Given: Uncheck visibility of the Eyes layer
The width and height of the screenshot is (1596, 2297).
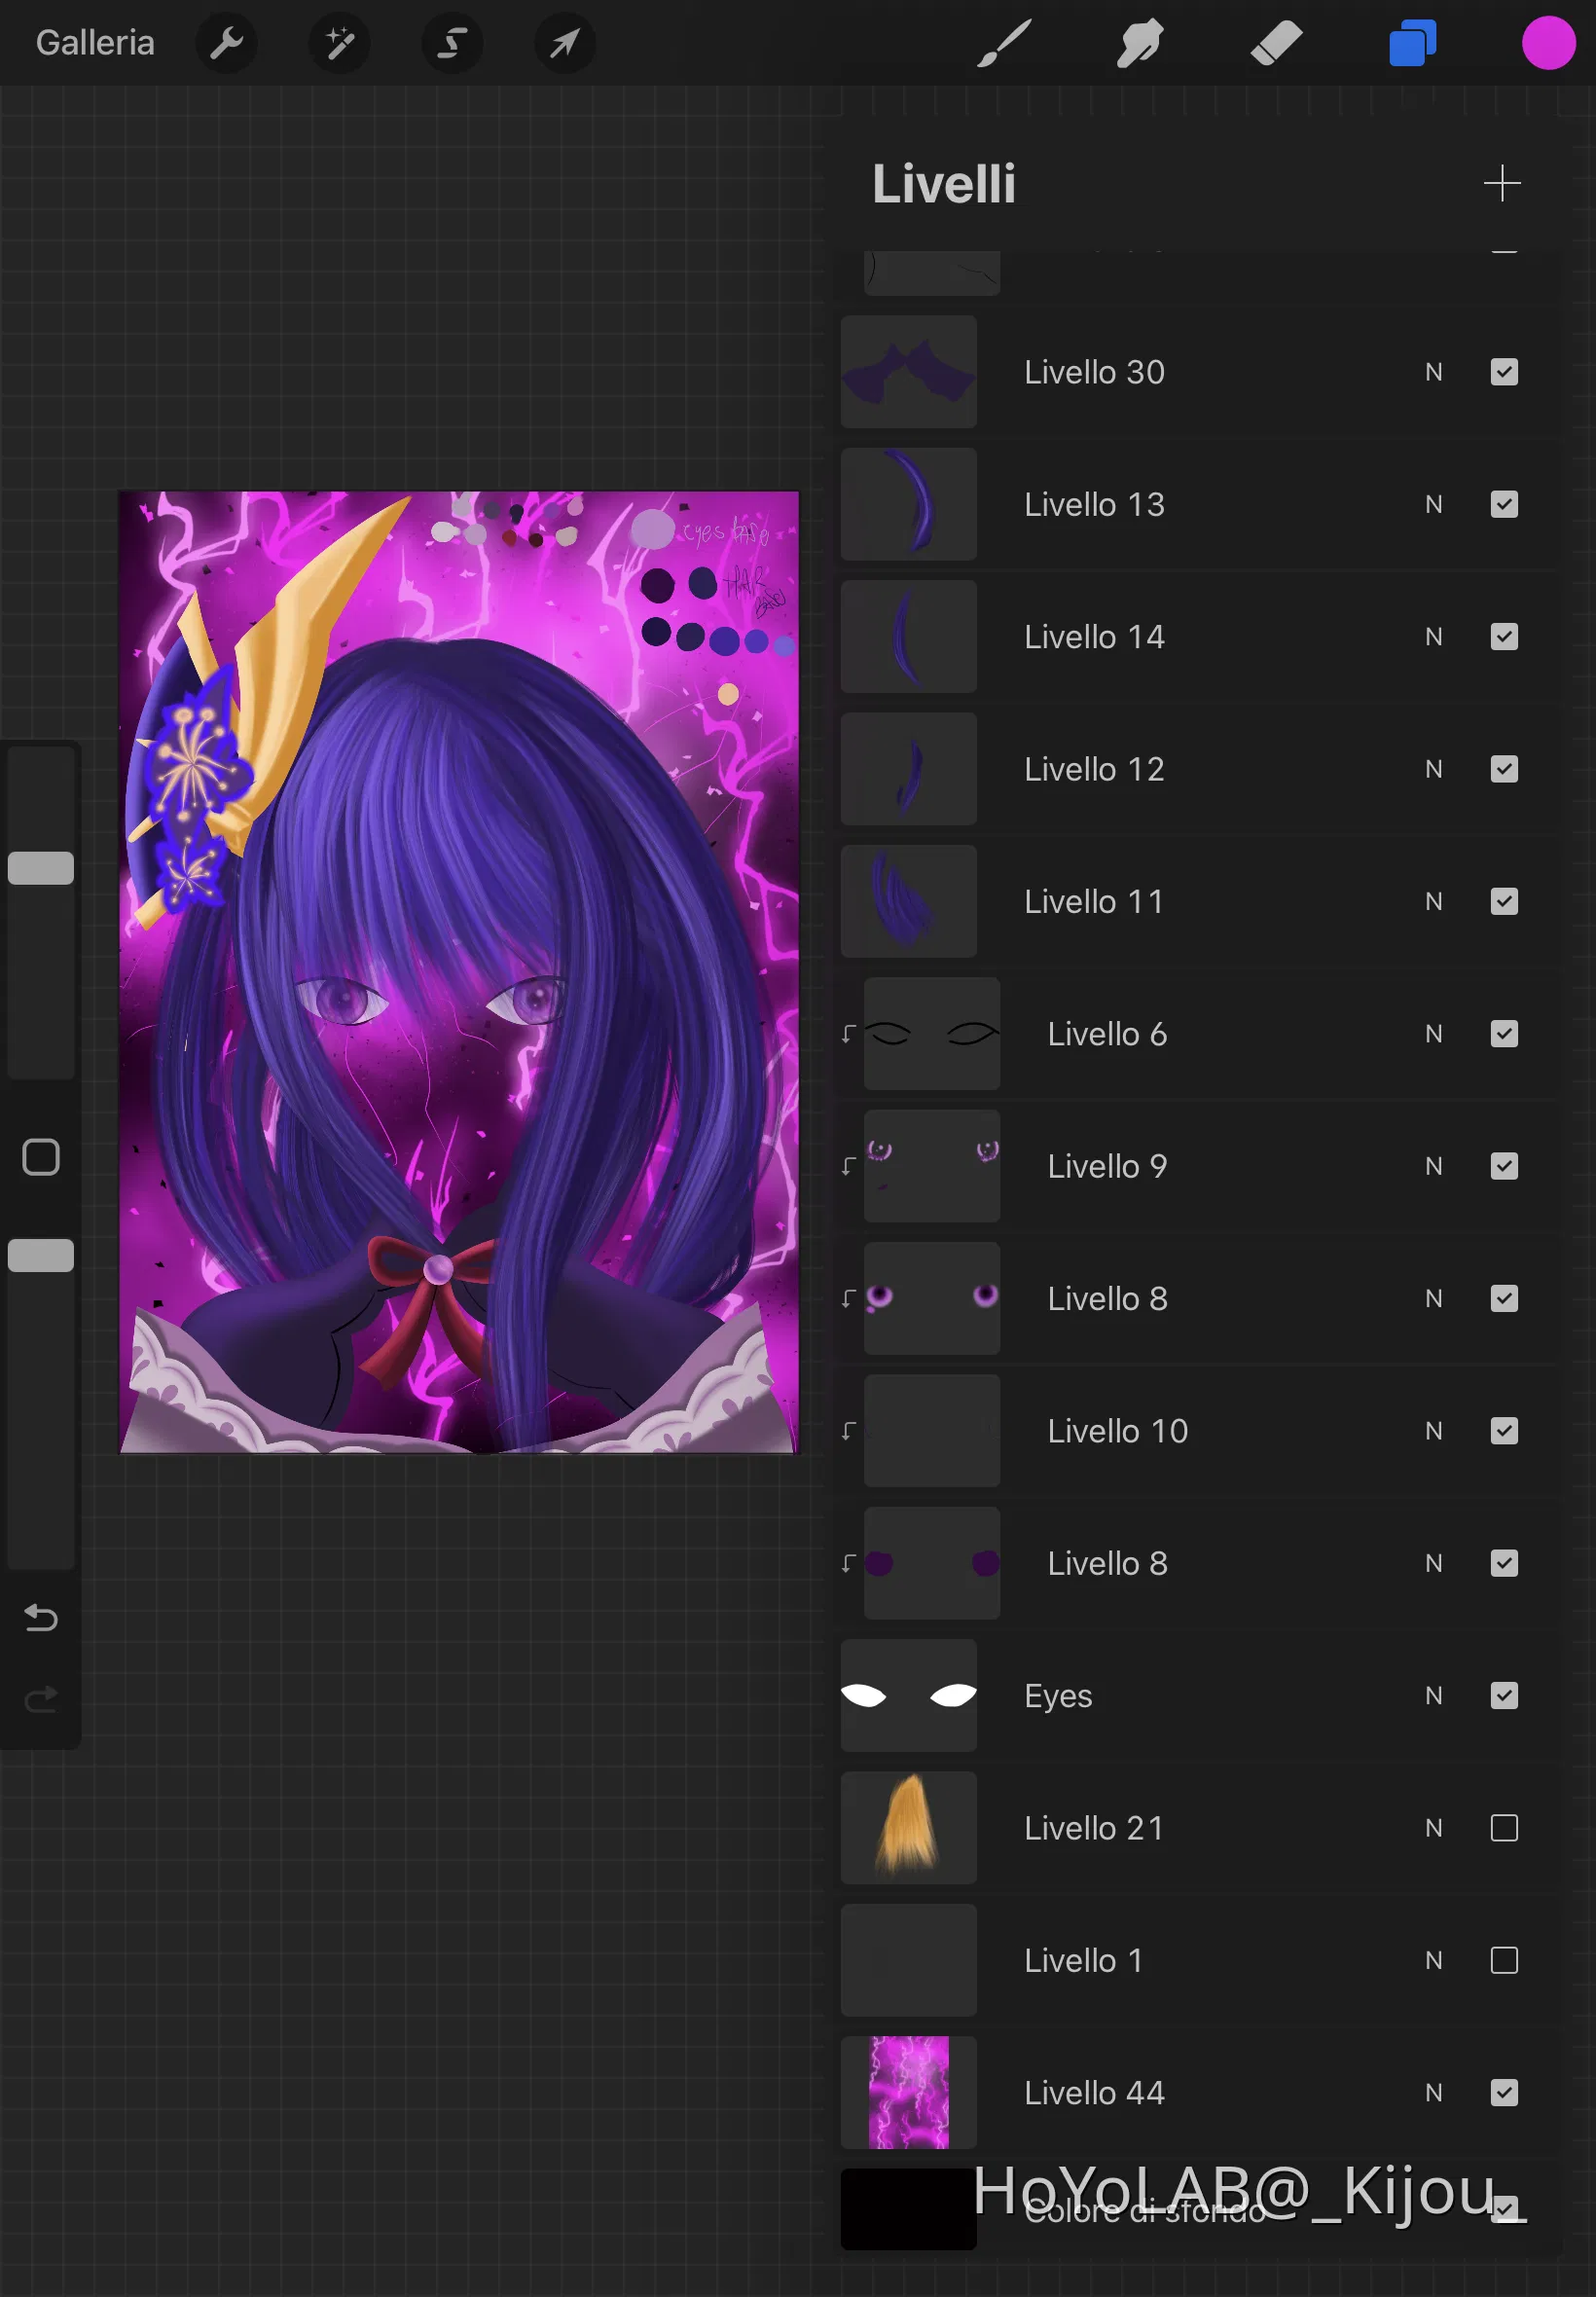Looking at the screenshot, I should 1503,1696.
